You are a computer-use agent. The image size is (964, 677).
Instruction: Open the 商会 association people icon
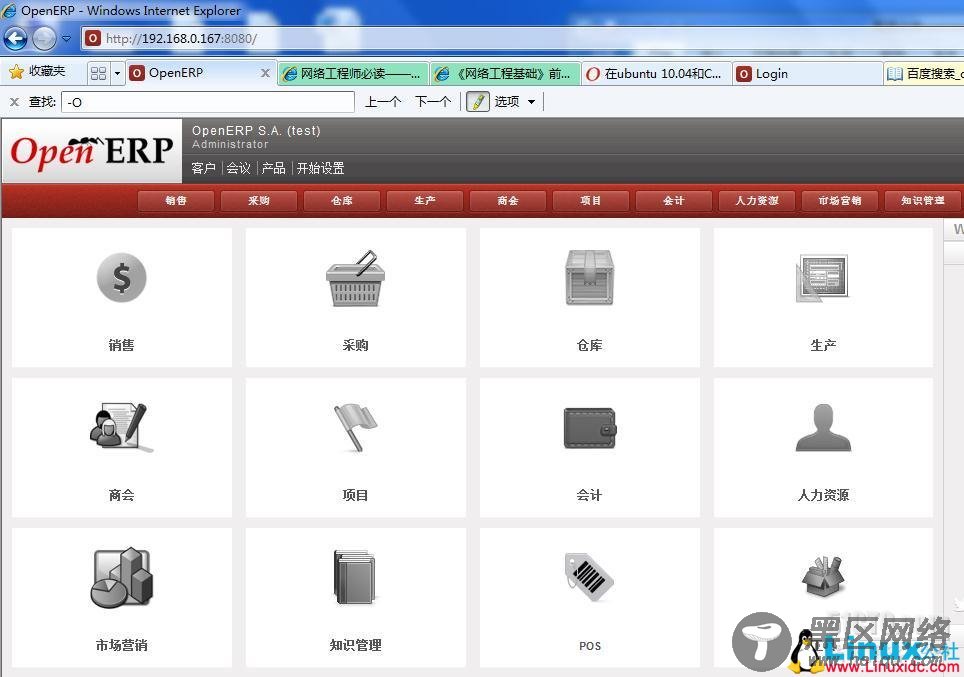click(x=120, y=426)
